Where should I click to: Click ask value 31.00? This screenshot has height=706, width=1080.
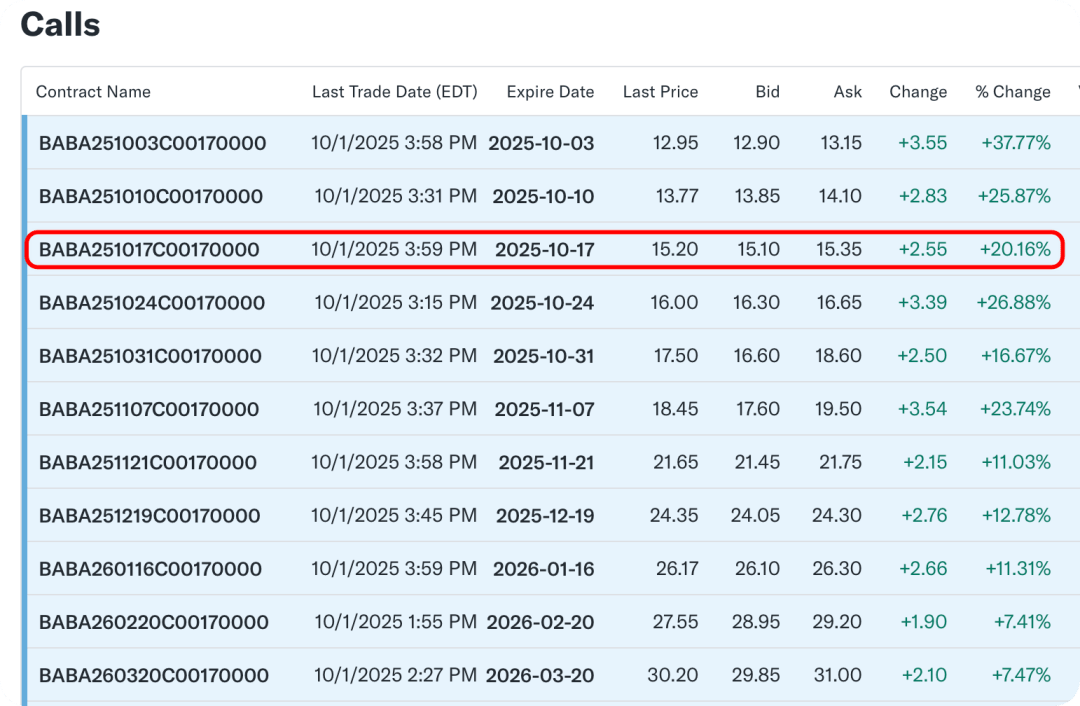coord(838,675)
